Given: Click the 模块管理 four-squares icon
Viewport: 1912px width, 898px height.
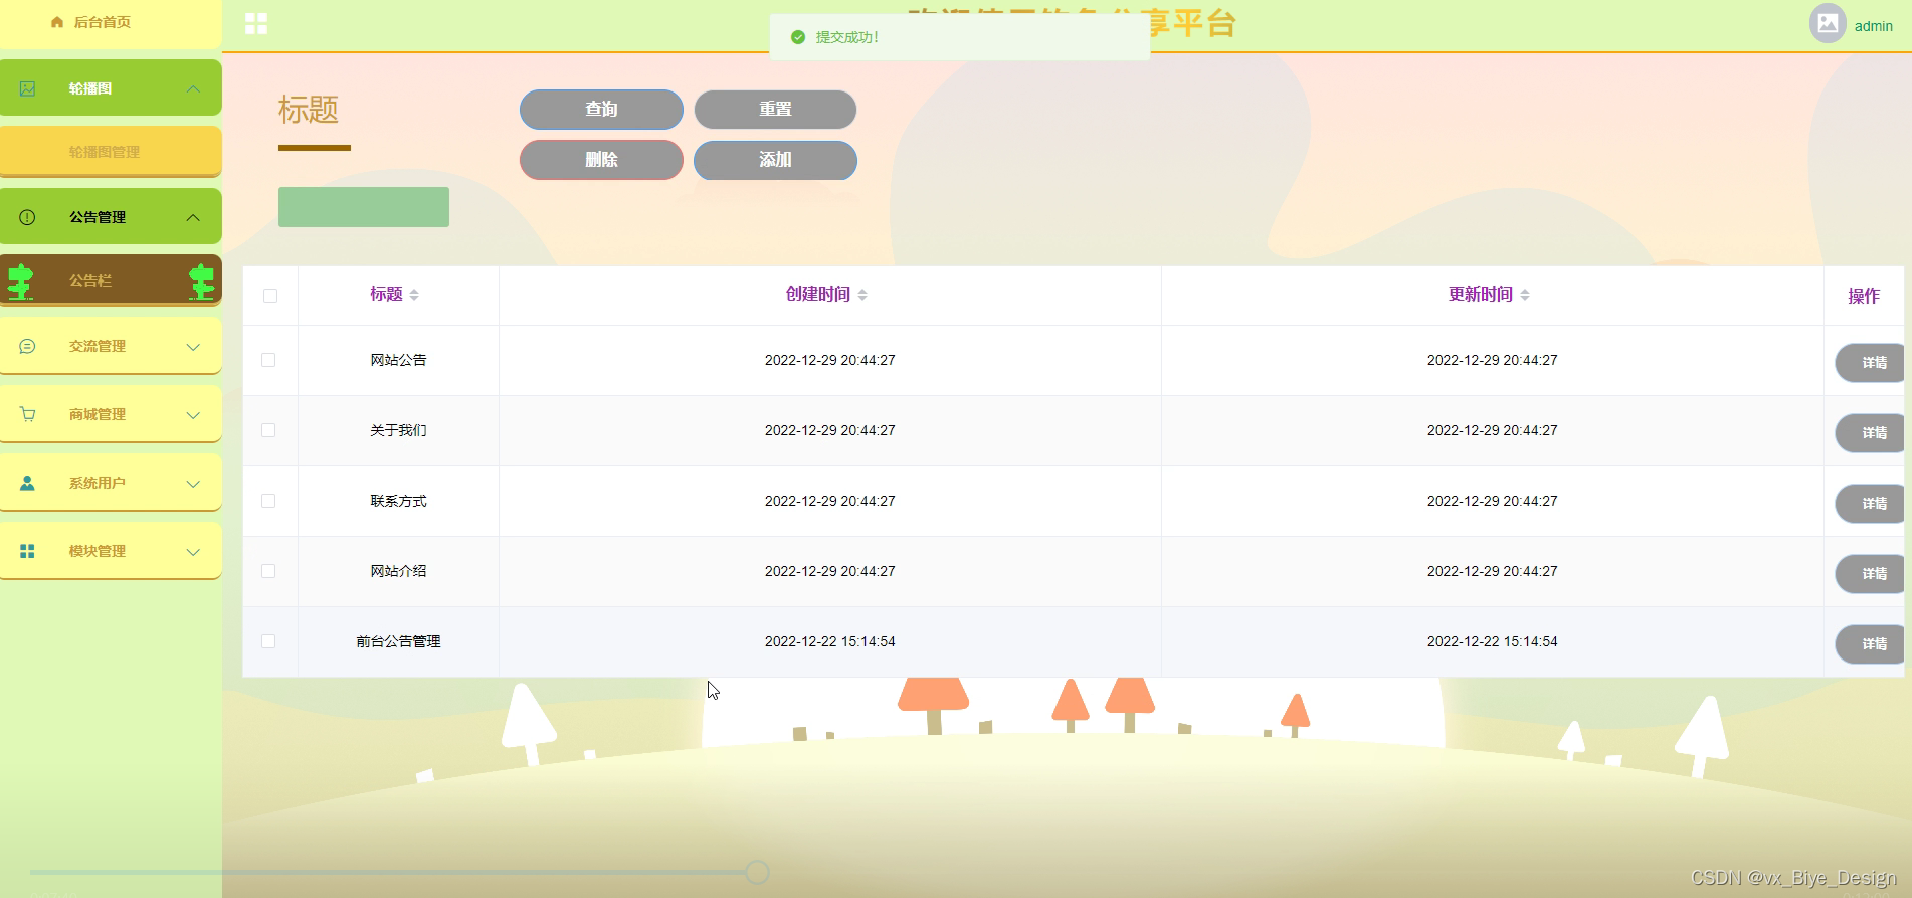Looking at the screenshot, I should coord(27,551).
